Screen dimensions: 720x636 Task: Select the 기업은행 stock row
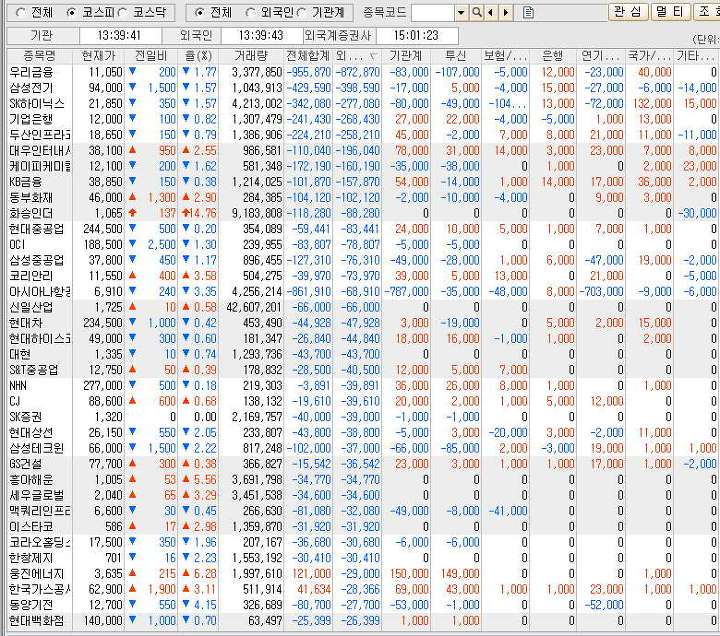pyautogui.click(x=363, y=119)
